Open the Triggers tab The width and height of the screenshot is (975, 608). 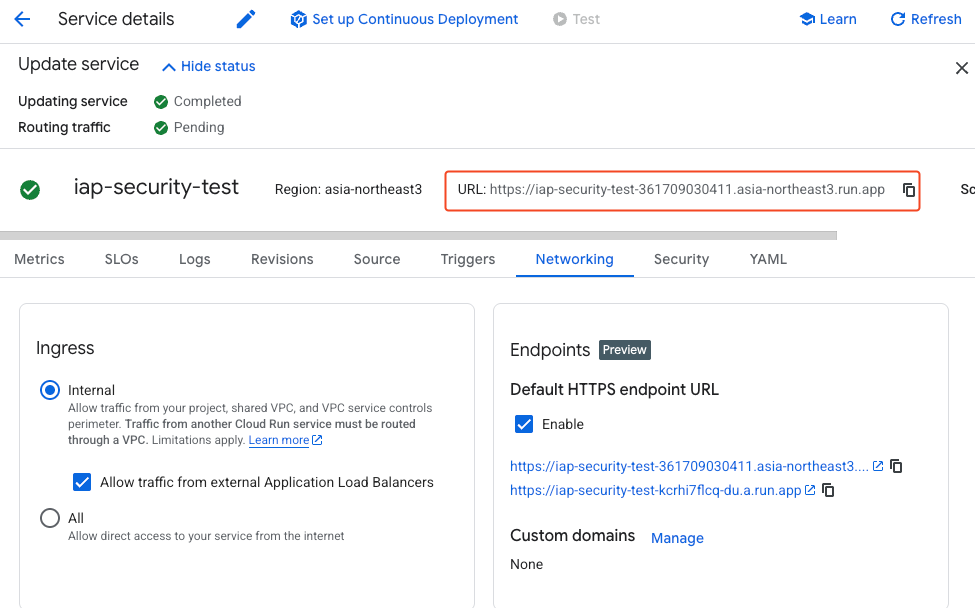tap(468, 259)
